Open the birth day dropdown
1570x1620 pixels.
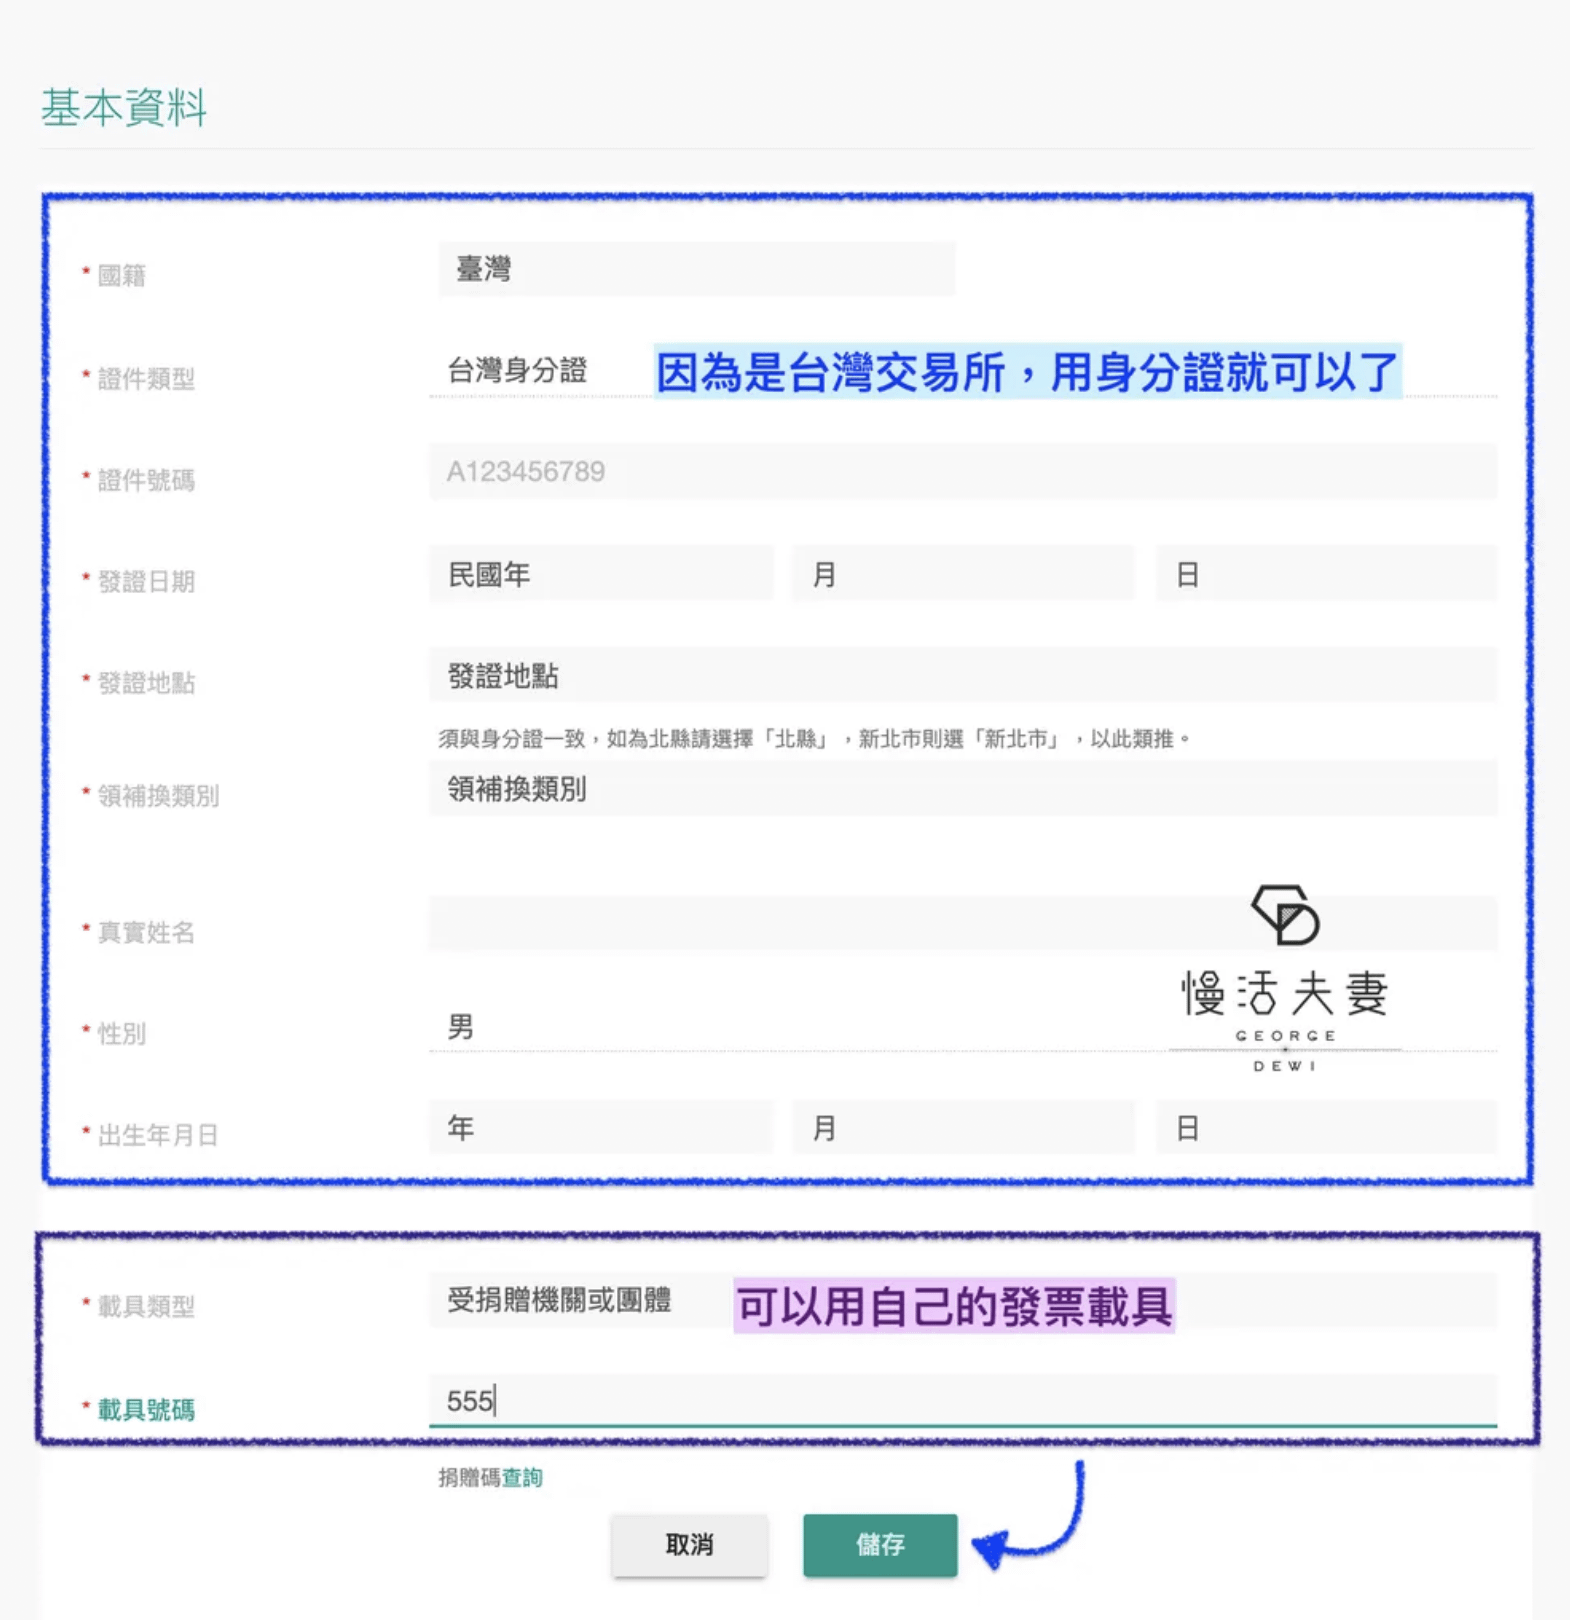1325,1128
